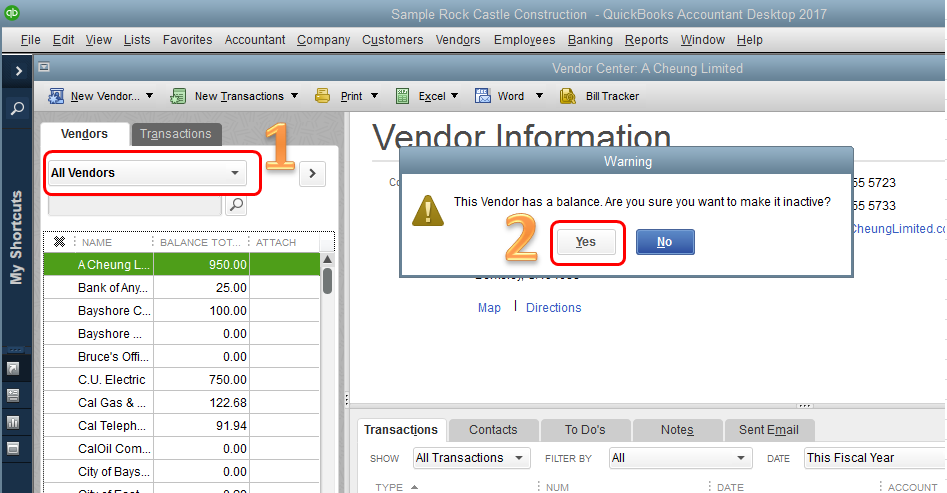Open the Date This Fiscal Year dropdown
The height and width of the screenshot is (493, 947).
point(875,458)
